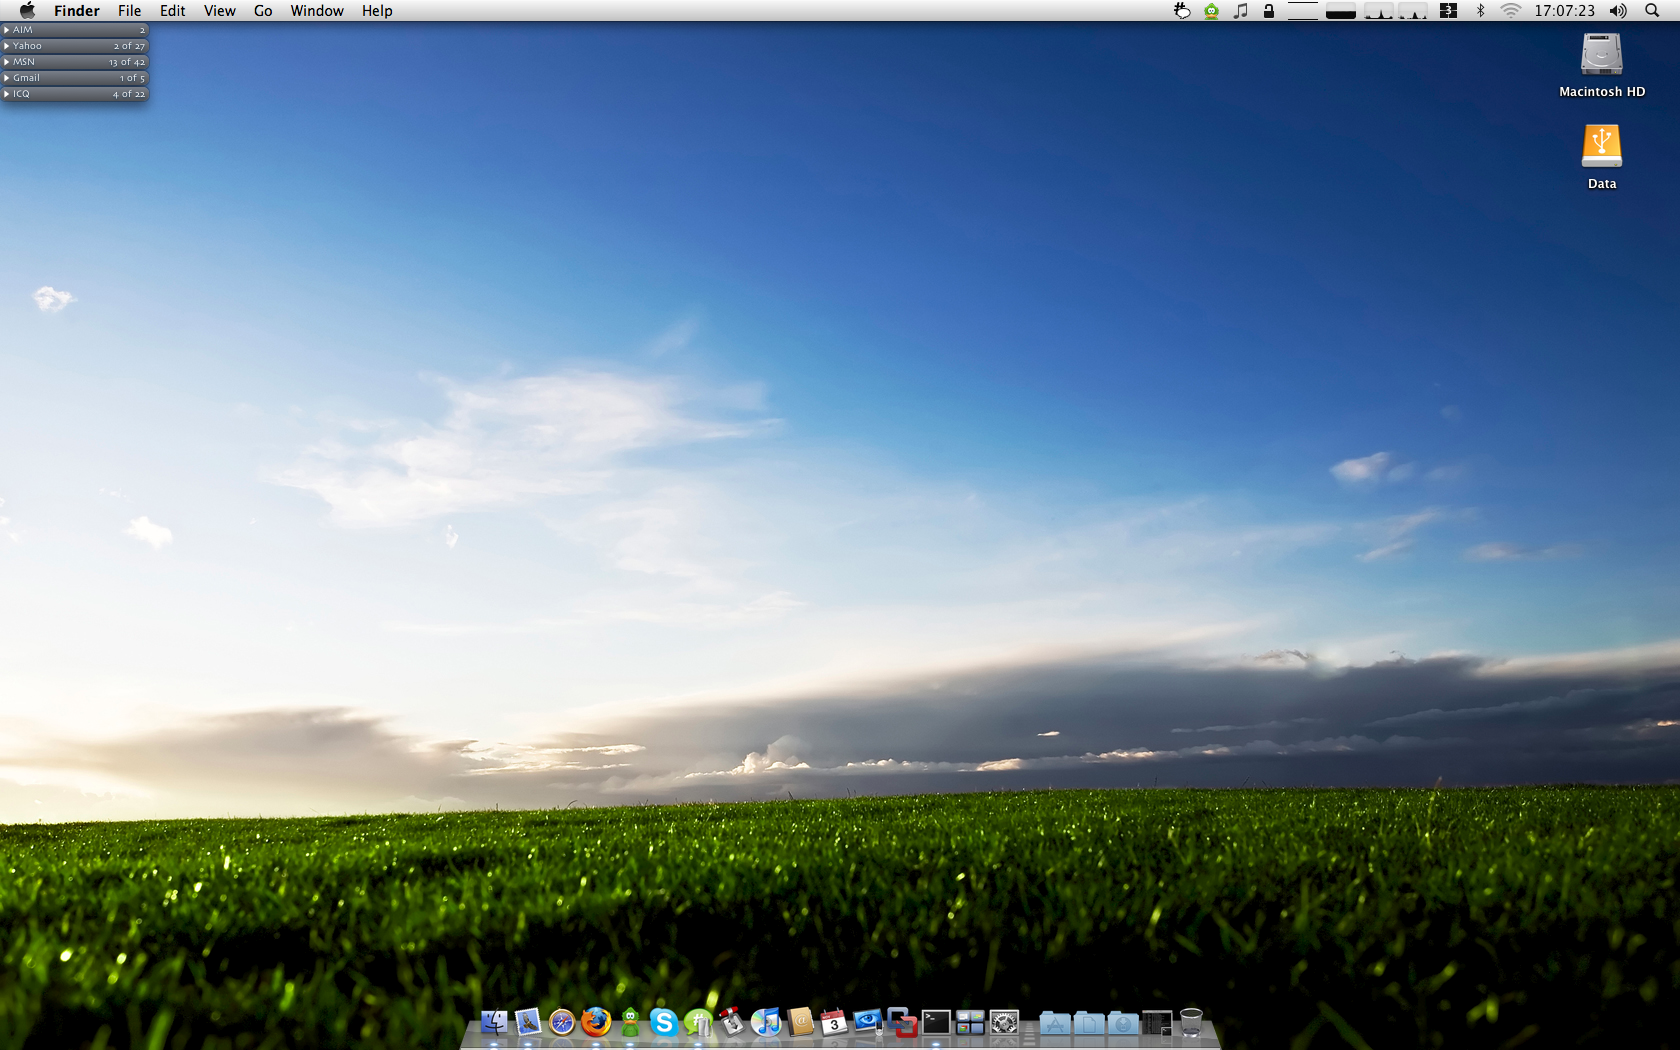Viewport: 1680px width, 1050px height.
Task: Open iTunes from the Dock
Action: (x=766, y=1022)
